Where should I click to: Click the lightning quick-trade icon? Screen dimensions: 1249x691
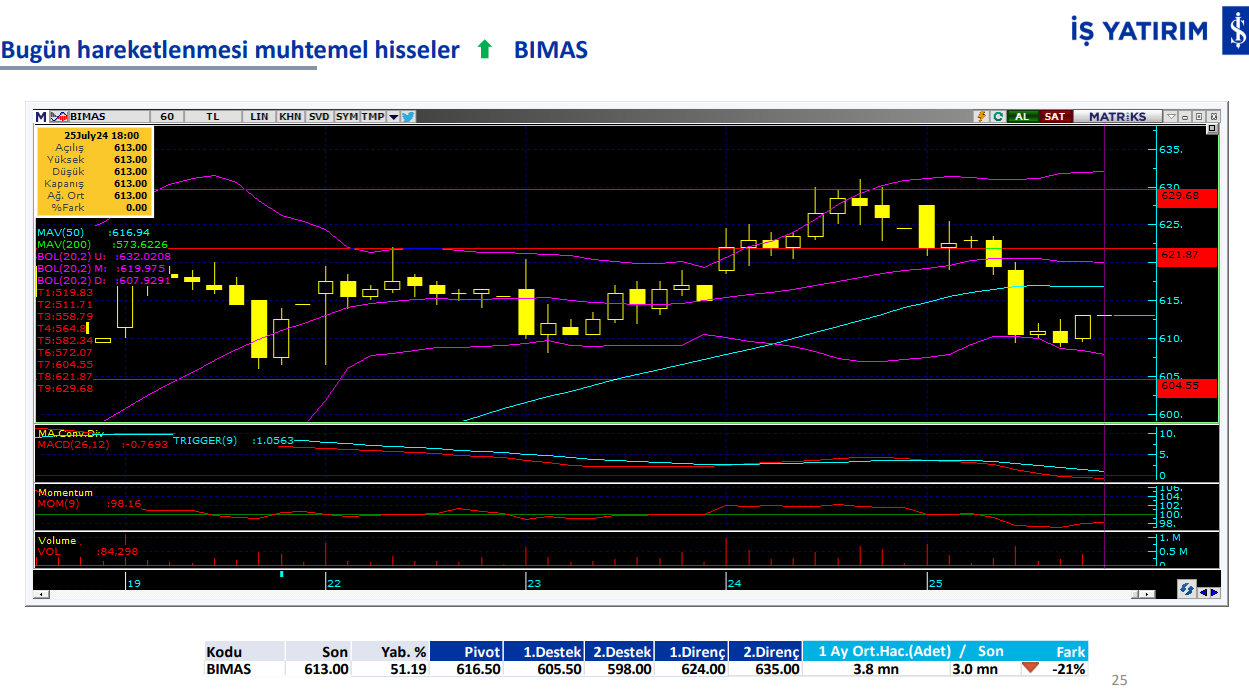tap(981, 116)
